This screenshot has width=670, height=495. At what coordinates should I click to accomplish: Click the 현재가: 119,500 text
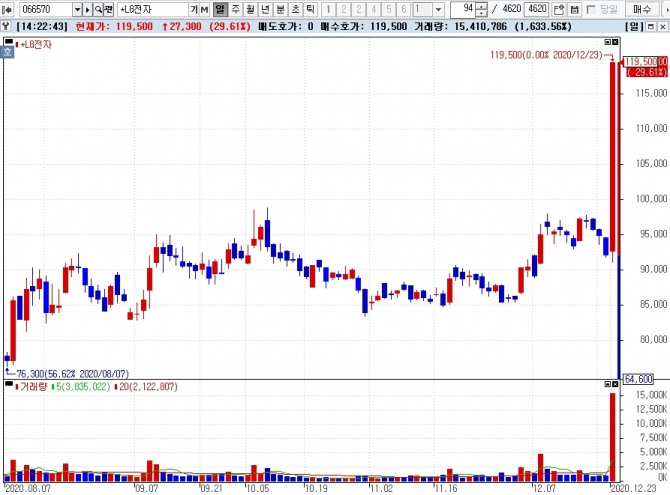[114, 27]
